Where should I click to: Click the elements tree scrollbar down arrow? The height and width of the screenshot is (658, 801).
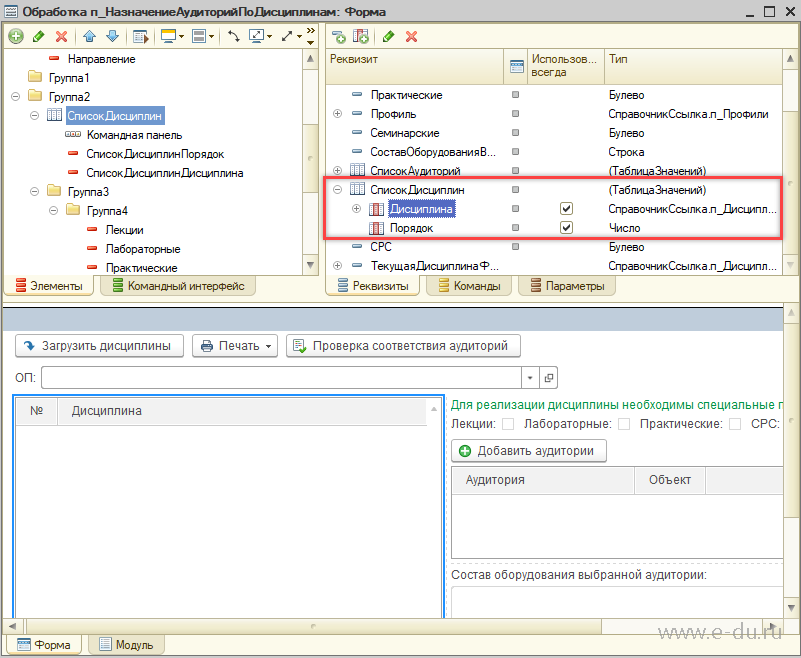[310, 265]
